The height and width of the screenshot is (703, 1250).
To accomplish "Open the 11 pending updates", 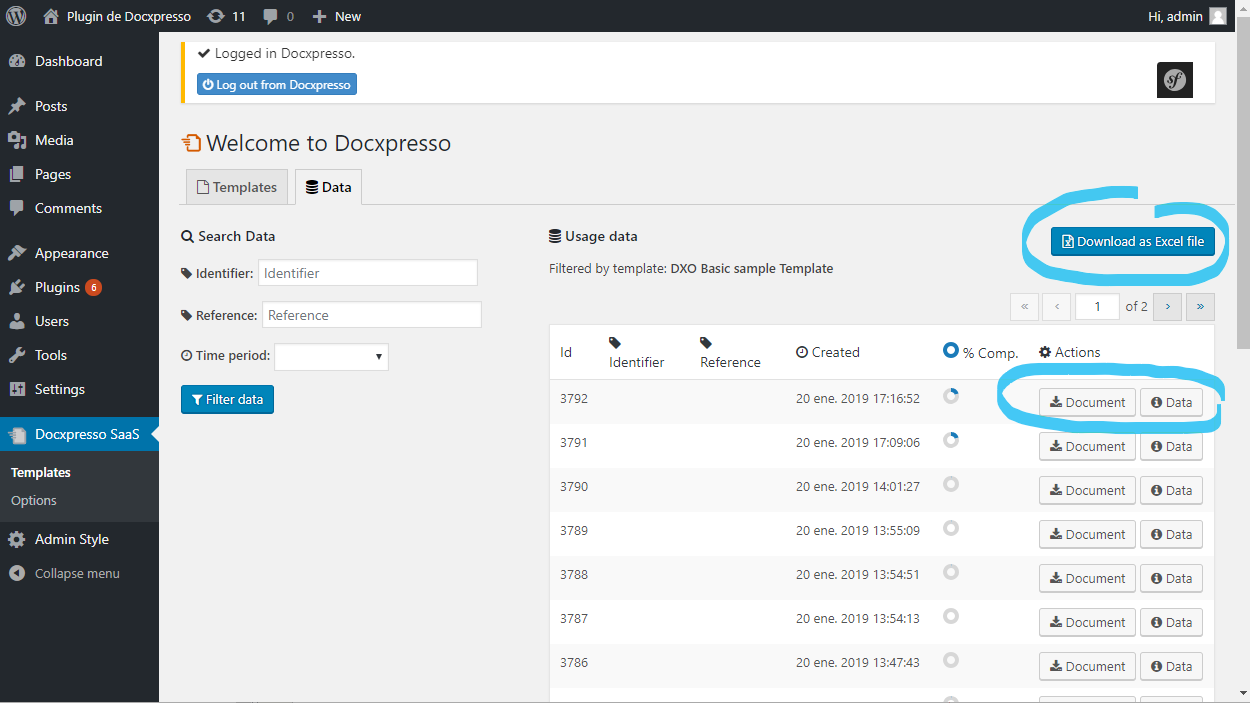I will pos(226,16).
